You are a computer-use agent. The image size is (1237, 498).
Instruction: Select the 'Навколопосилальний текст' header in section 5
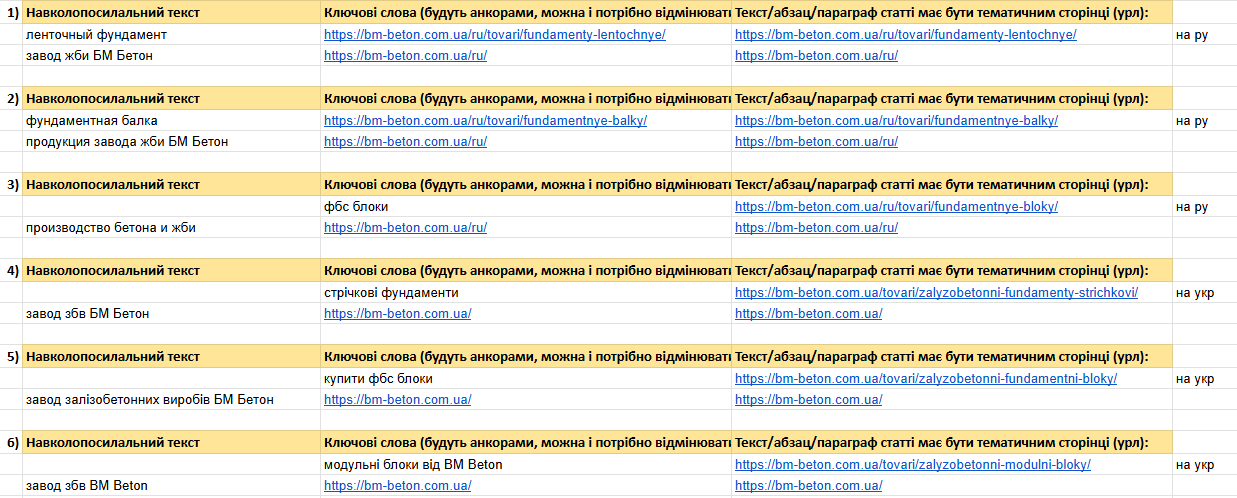171,357
